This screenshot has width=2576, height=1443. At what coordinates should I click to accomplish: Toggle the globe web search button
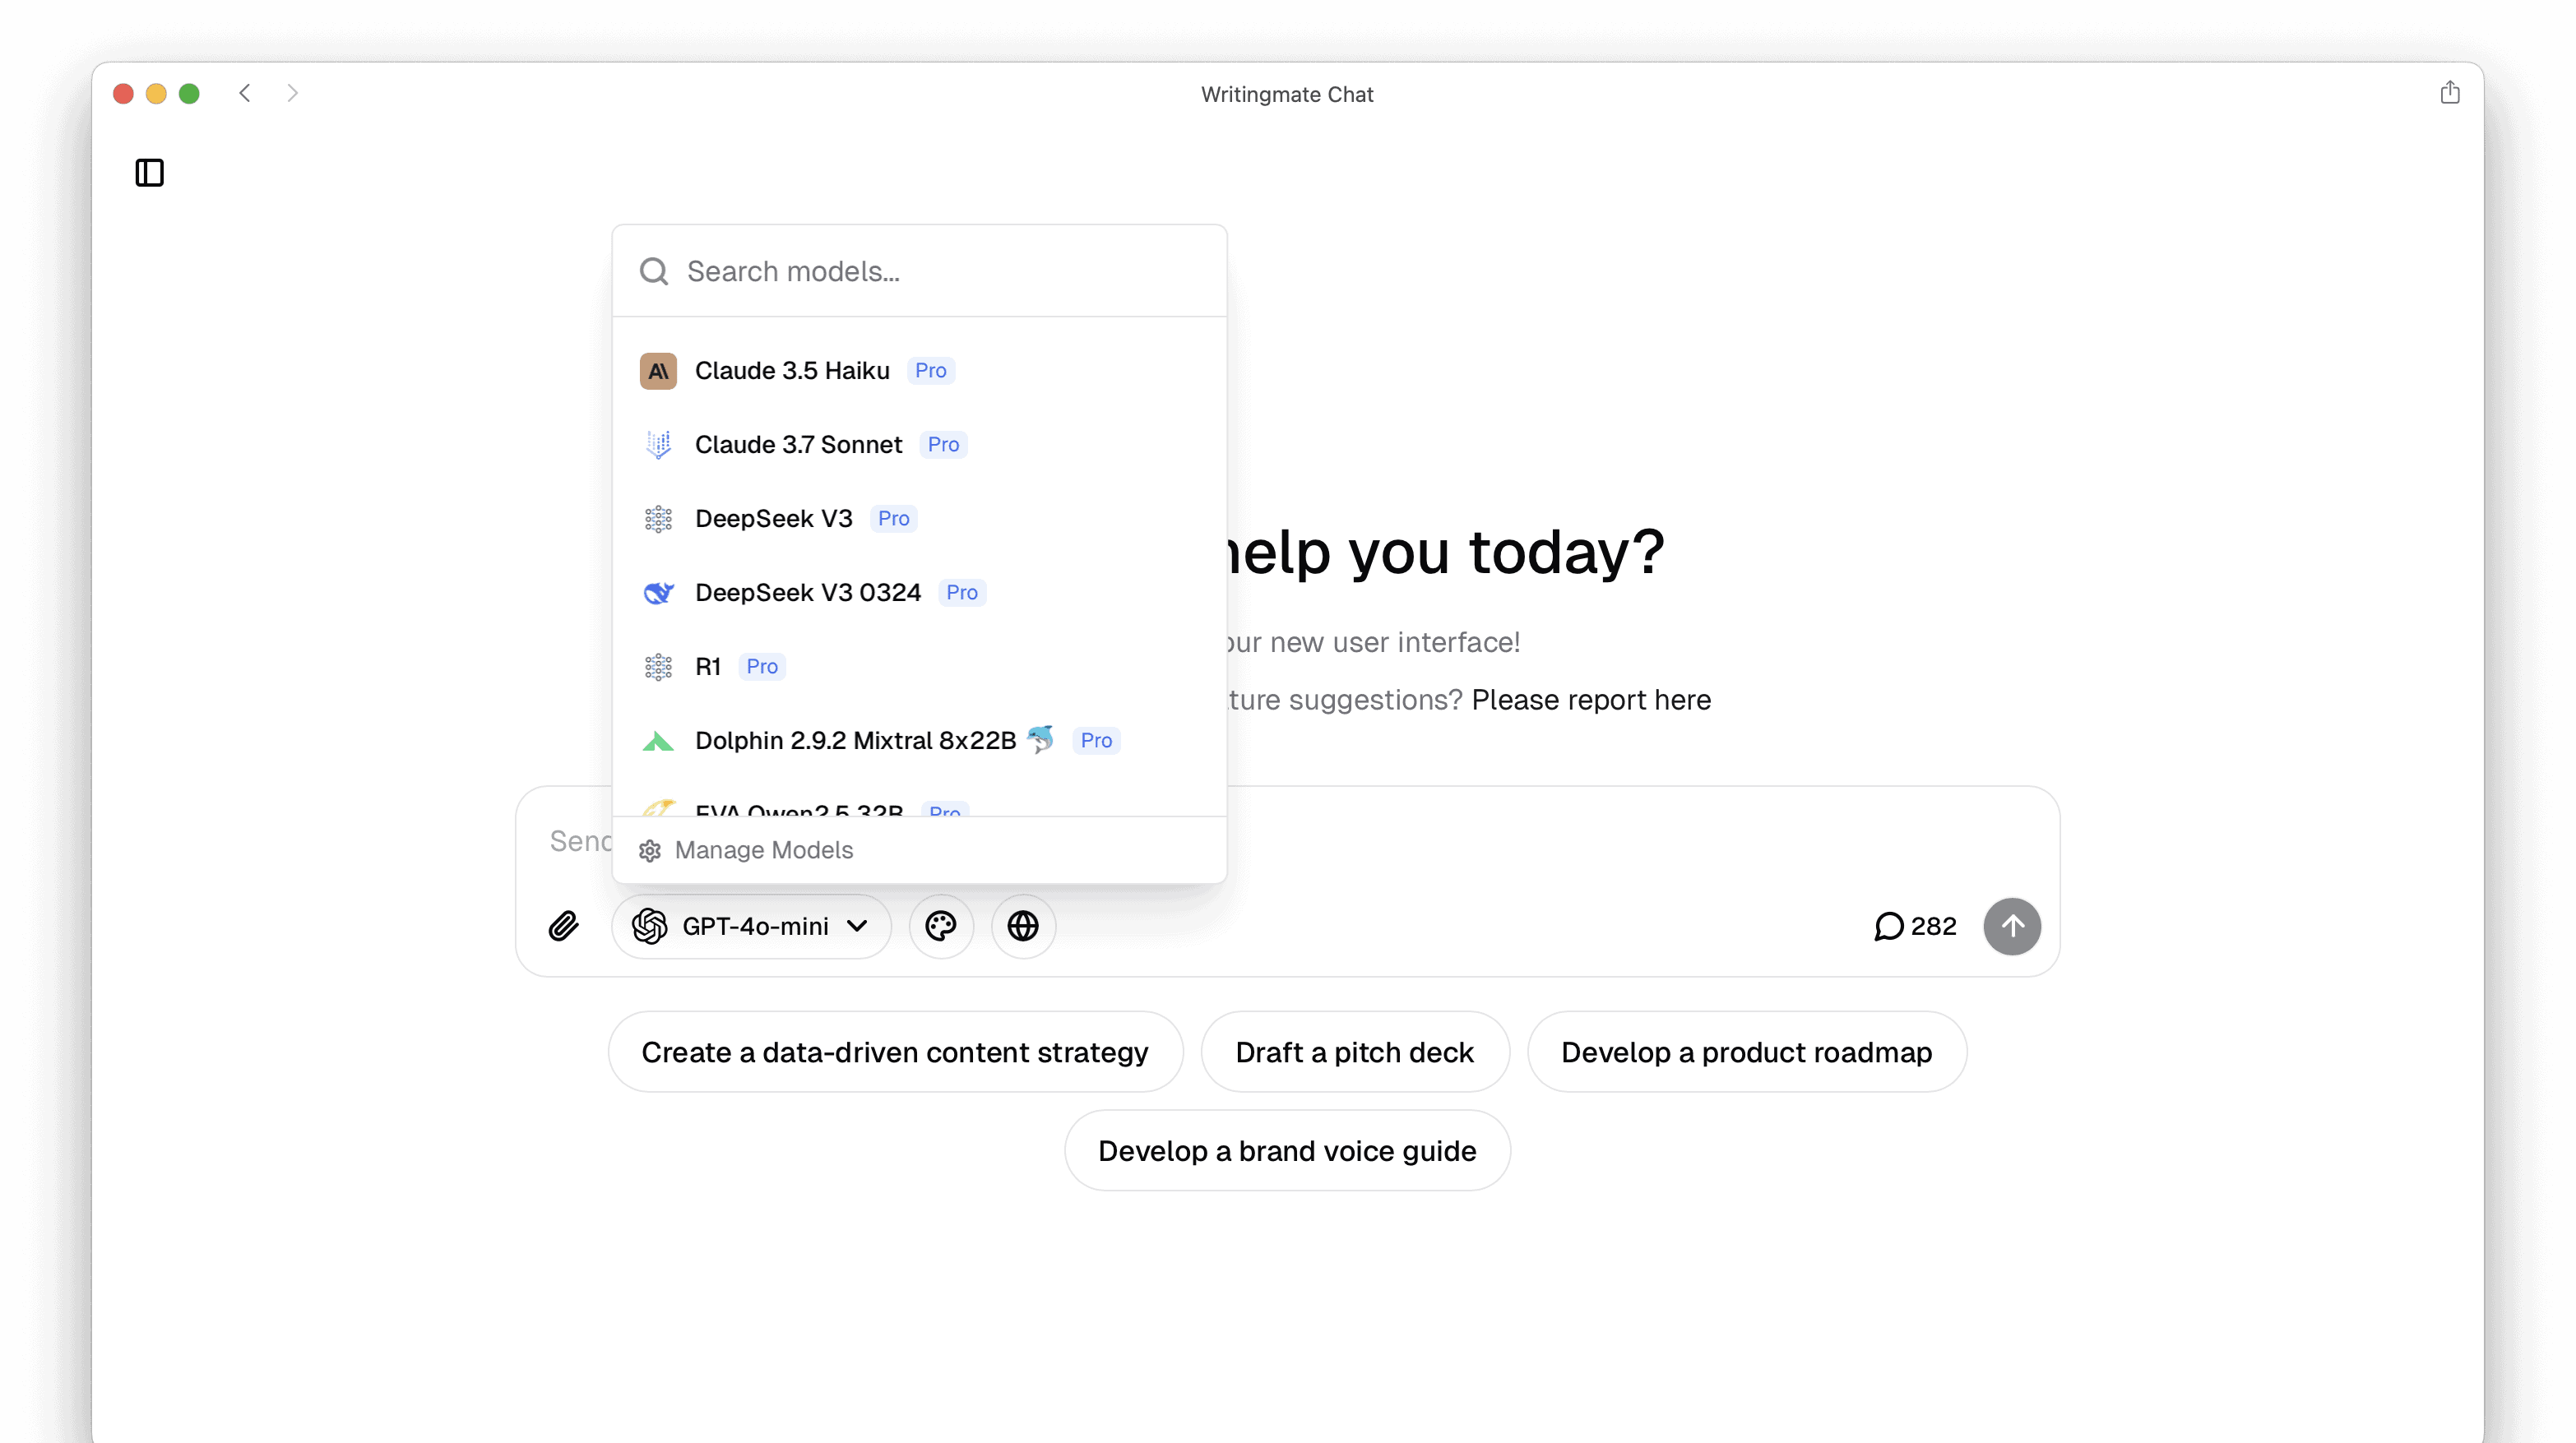(1023, 926)
